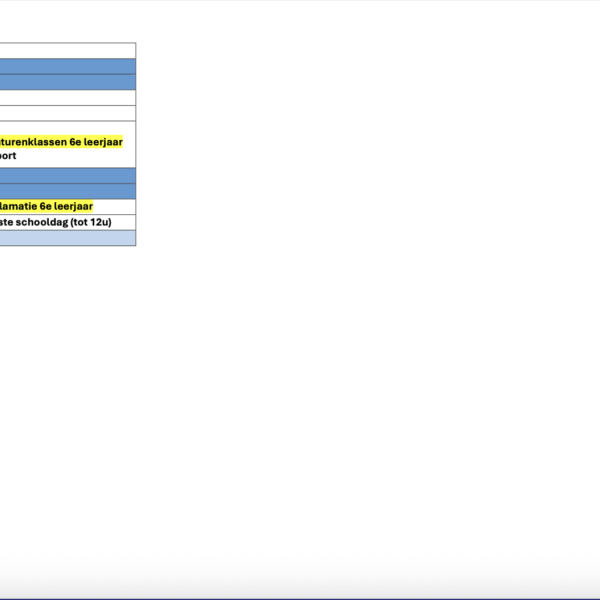The width and height of the screenshot is (600, 600).
Task: Click the highlighted "lamatie 6e leerjaar" text
Action: 50,206
